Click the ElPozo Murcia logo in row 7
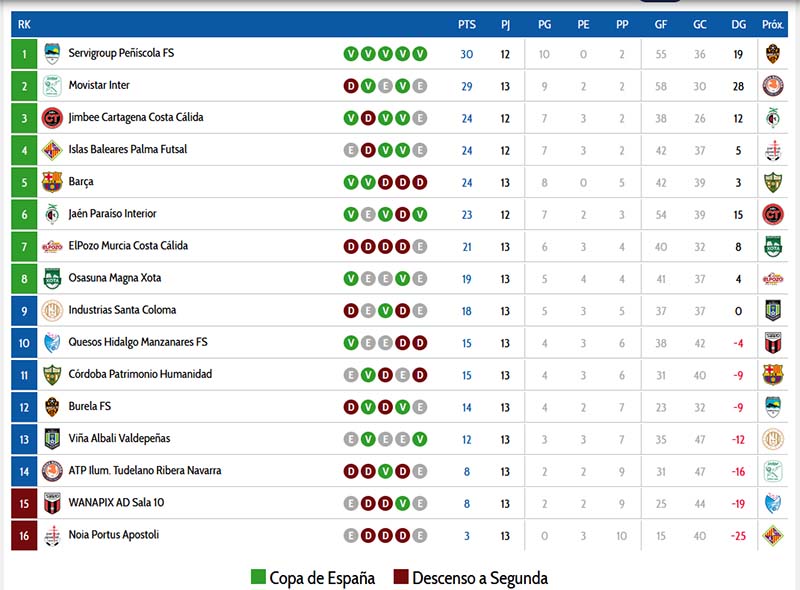Image resolution: width=800 pixels, height=590 pixels. [52, 247]
